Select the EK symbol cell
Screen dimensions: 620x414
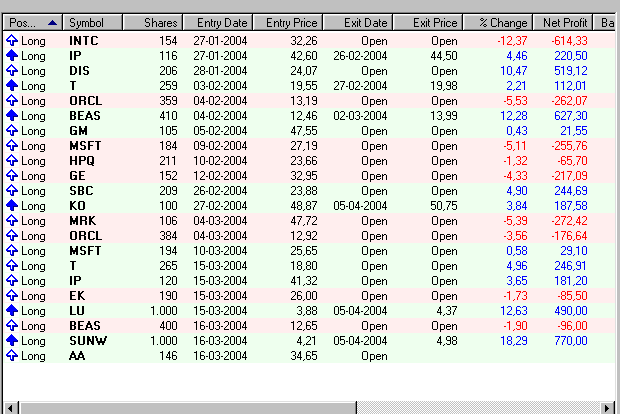[x=77, y=296]
